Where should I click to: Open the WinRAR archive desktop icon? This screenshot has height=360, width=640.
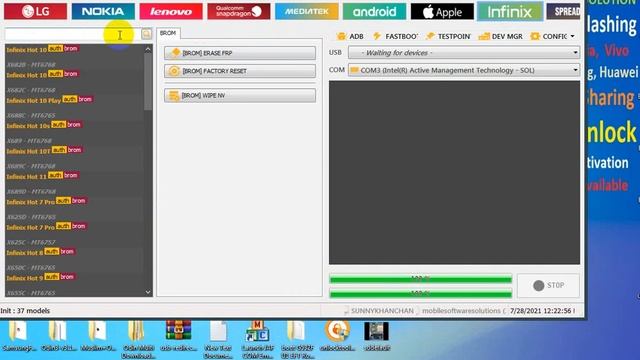click(178, 336)
